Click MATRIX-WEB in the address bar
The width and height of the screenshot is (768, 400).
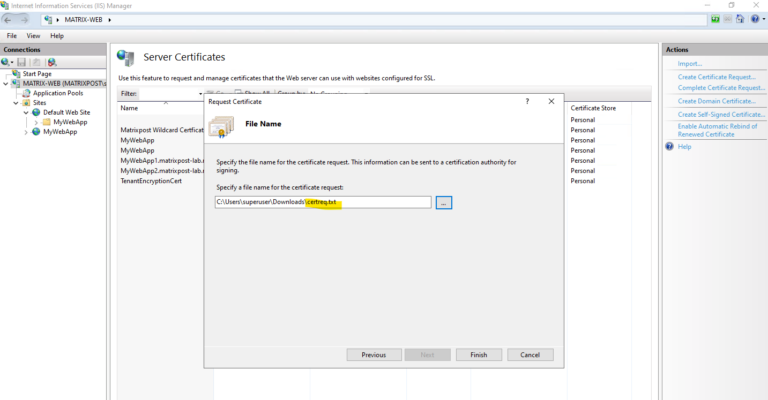[x=83, y=20]
